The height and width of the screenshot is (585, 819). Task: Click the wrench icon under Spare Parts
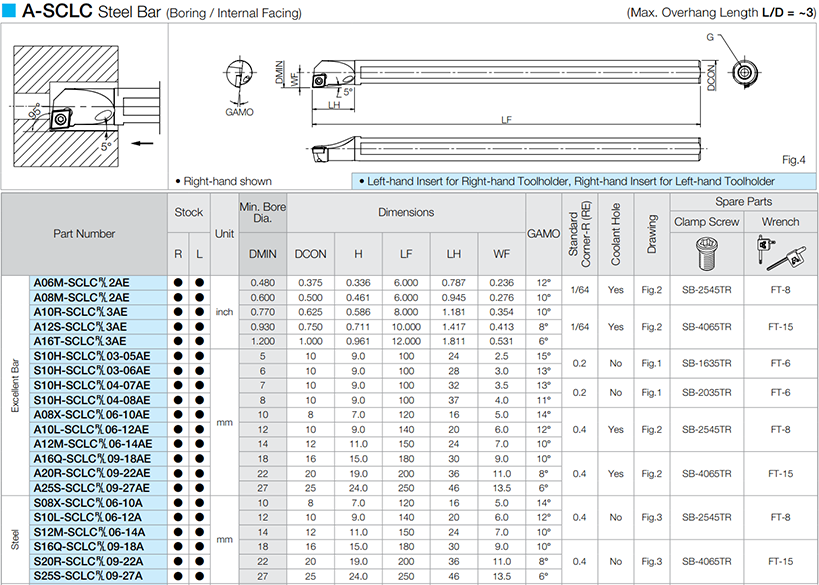click(780, 253)
